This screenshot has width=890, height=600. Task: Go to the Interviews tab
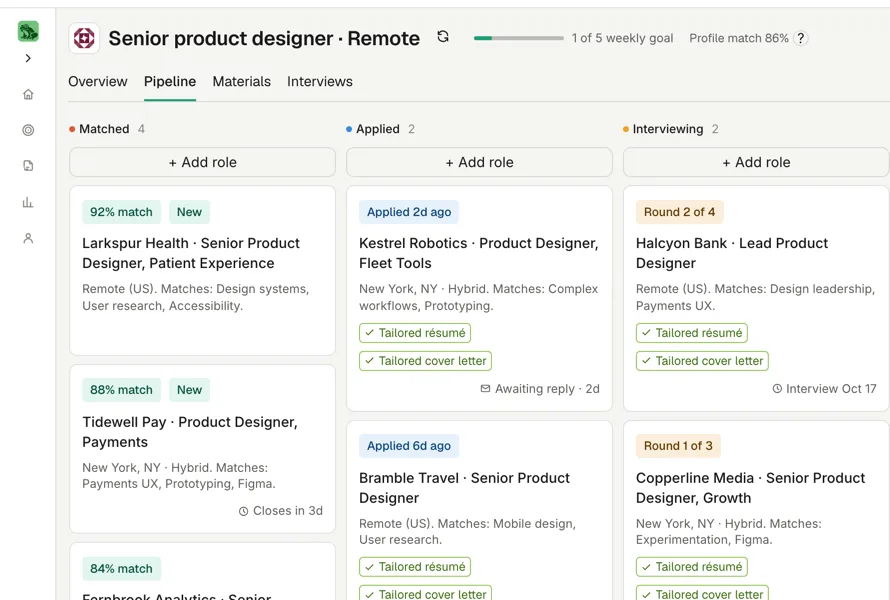tap(320, 81)
